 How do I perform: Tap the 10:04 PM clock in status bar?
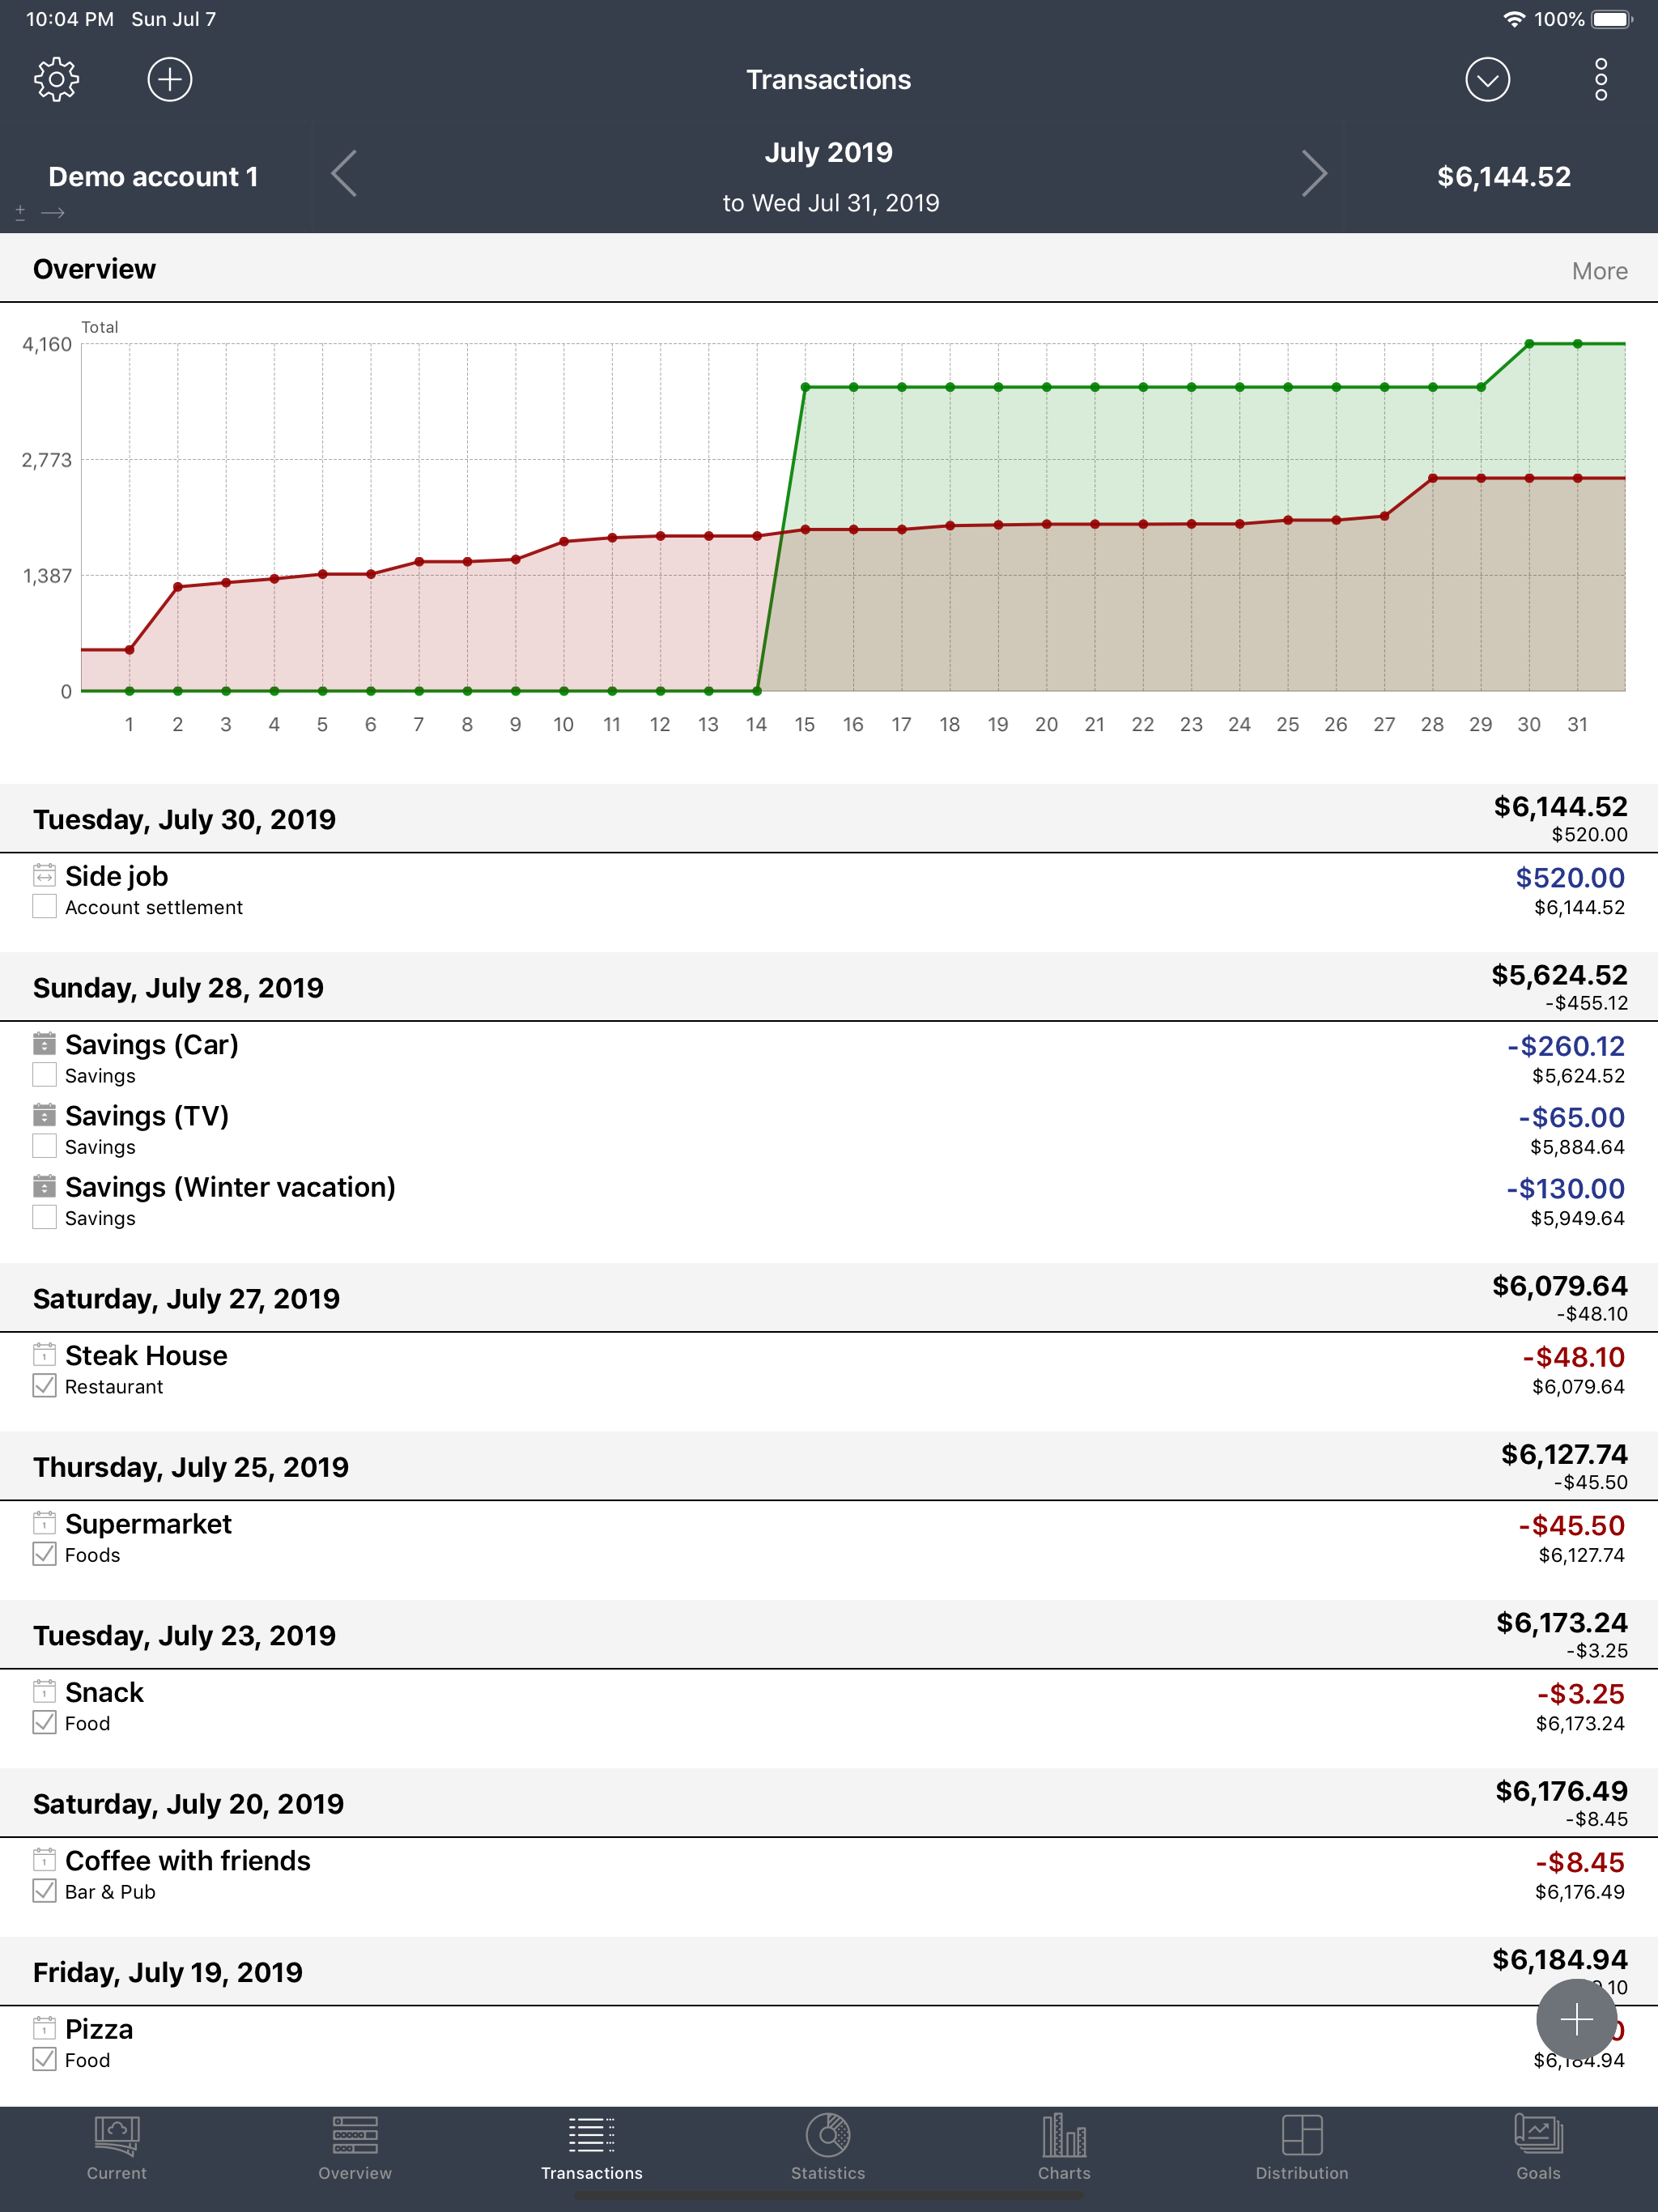[x=70, y=19]
